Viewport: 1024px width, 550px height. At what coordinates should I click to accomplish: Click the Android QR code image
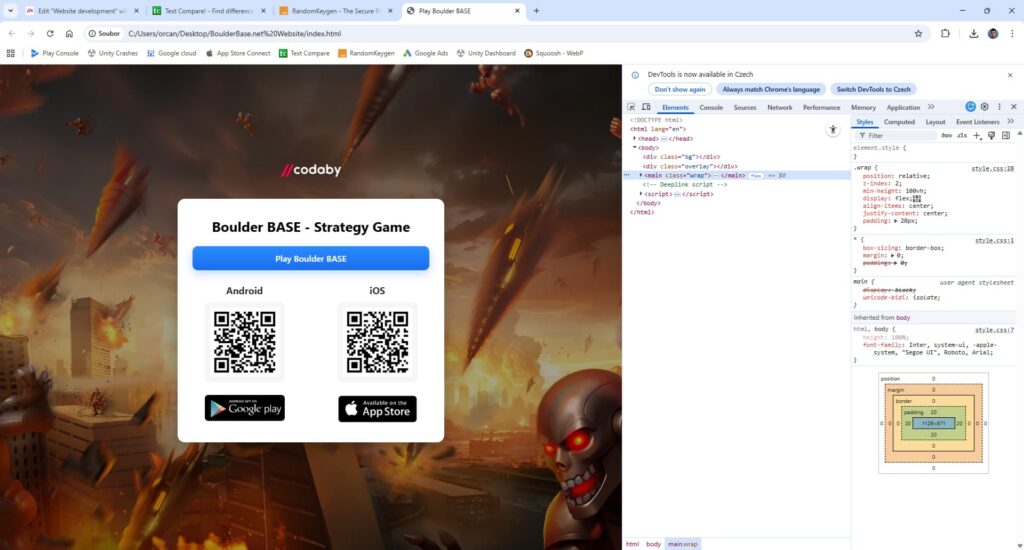[x=245, y=342]
